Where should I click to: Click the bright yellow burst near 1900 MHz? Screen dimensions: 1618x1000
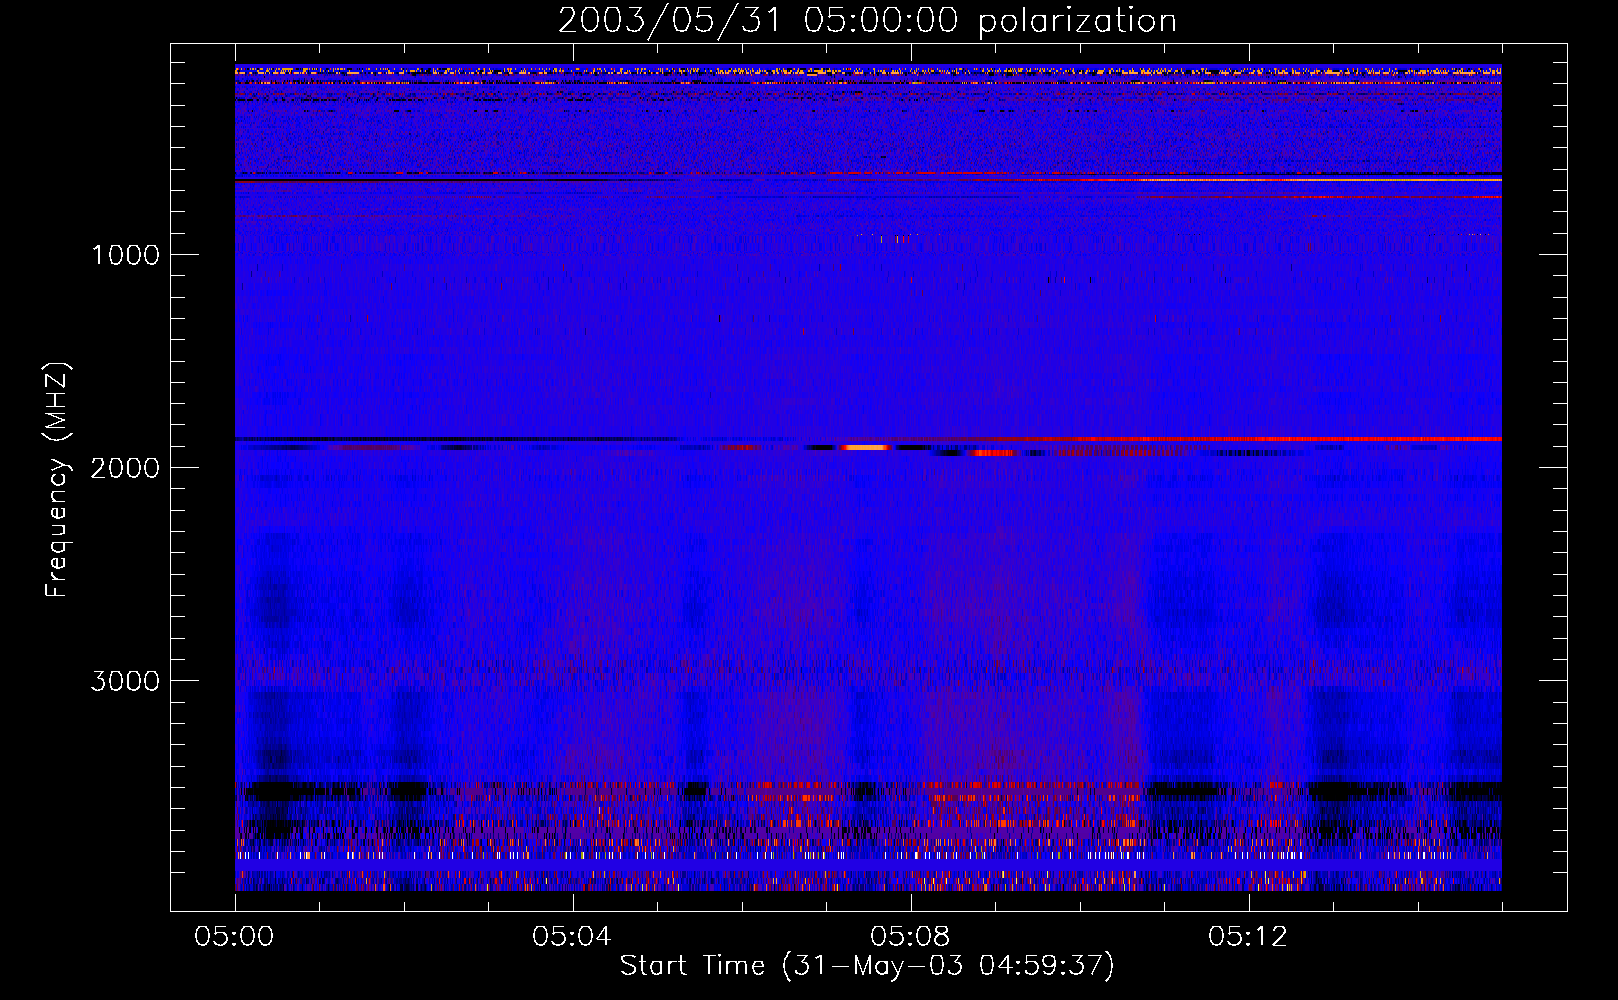866,447
